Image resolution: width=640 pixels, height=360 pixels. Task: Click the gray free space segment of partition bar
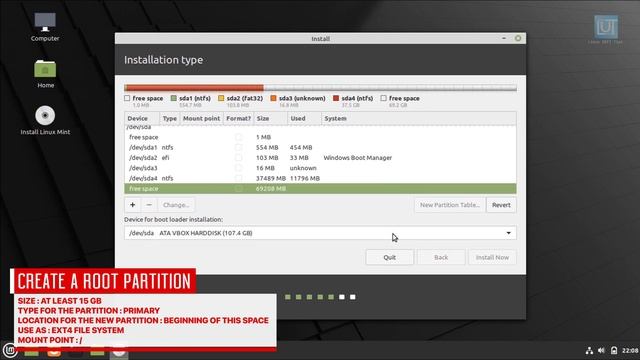(x=390, y=88)
